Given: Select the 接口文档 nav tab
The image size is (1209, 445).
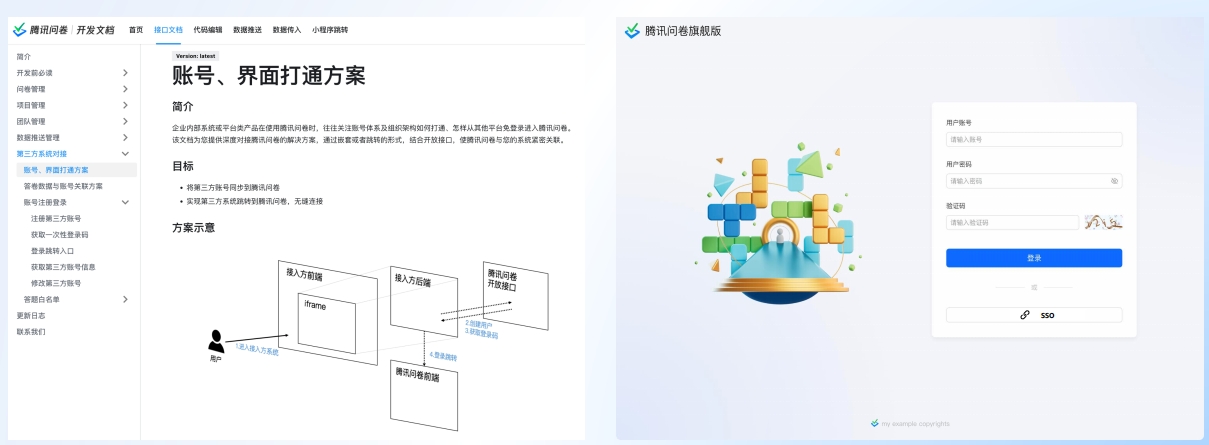Looking at the screenshot, I should (x=168, y=30).
